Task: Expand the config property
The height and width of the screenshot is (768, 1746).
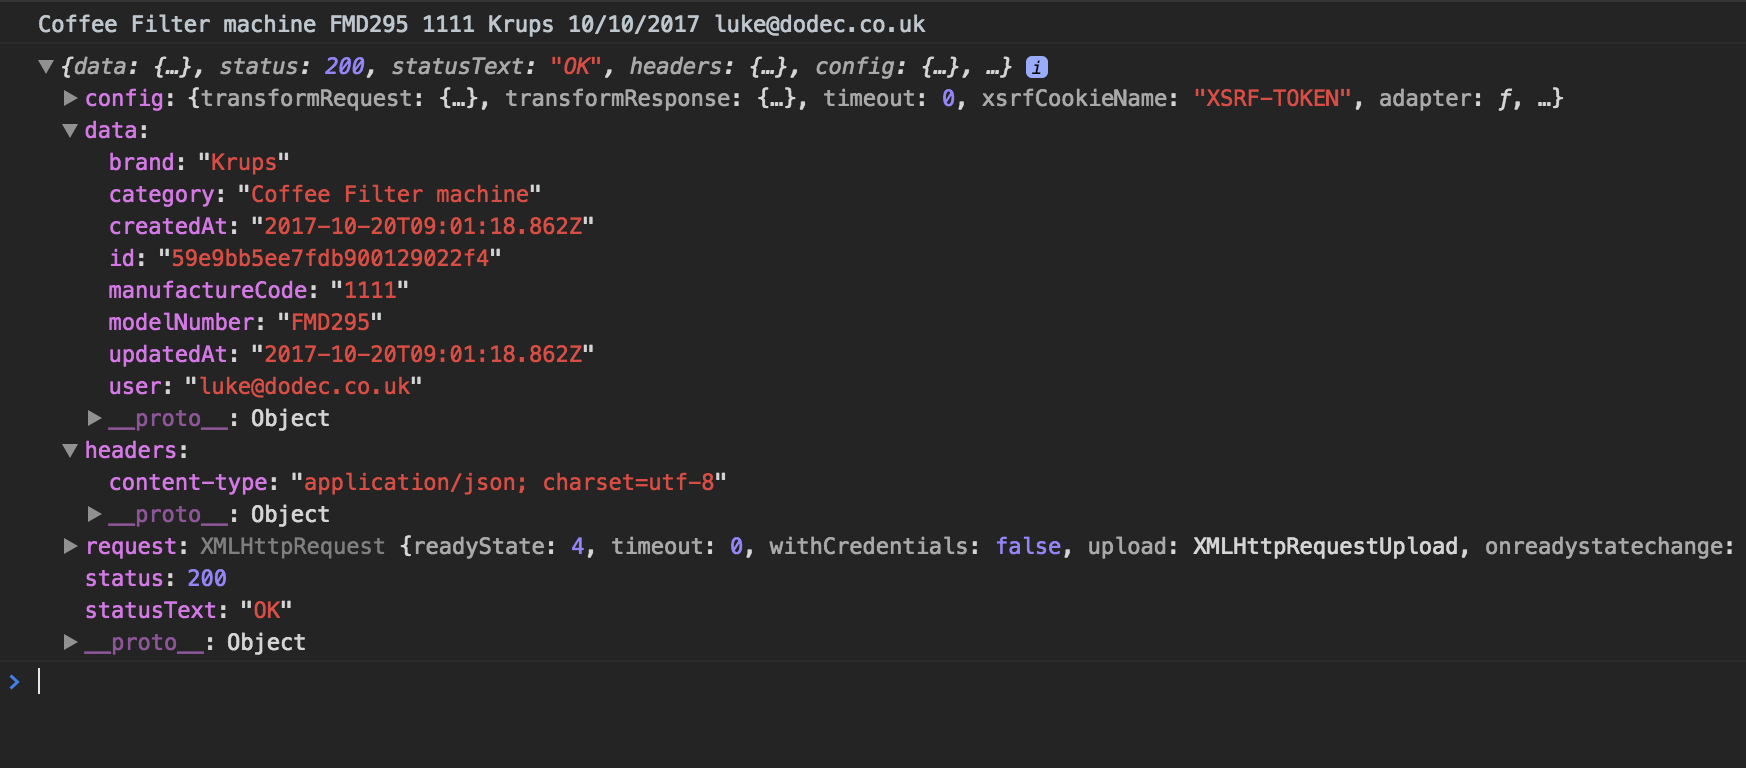Action: click(x=70, y=98)
